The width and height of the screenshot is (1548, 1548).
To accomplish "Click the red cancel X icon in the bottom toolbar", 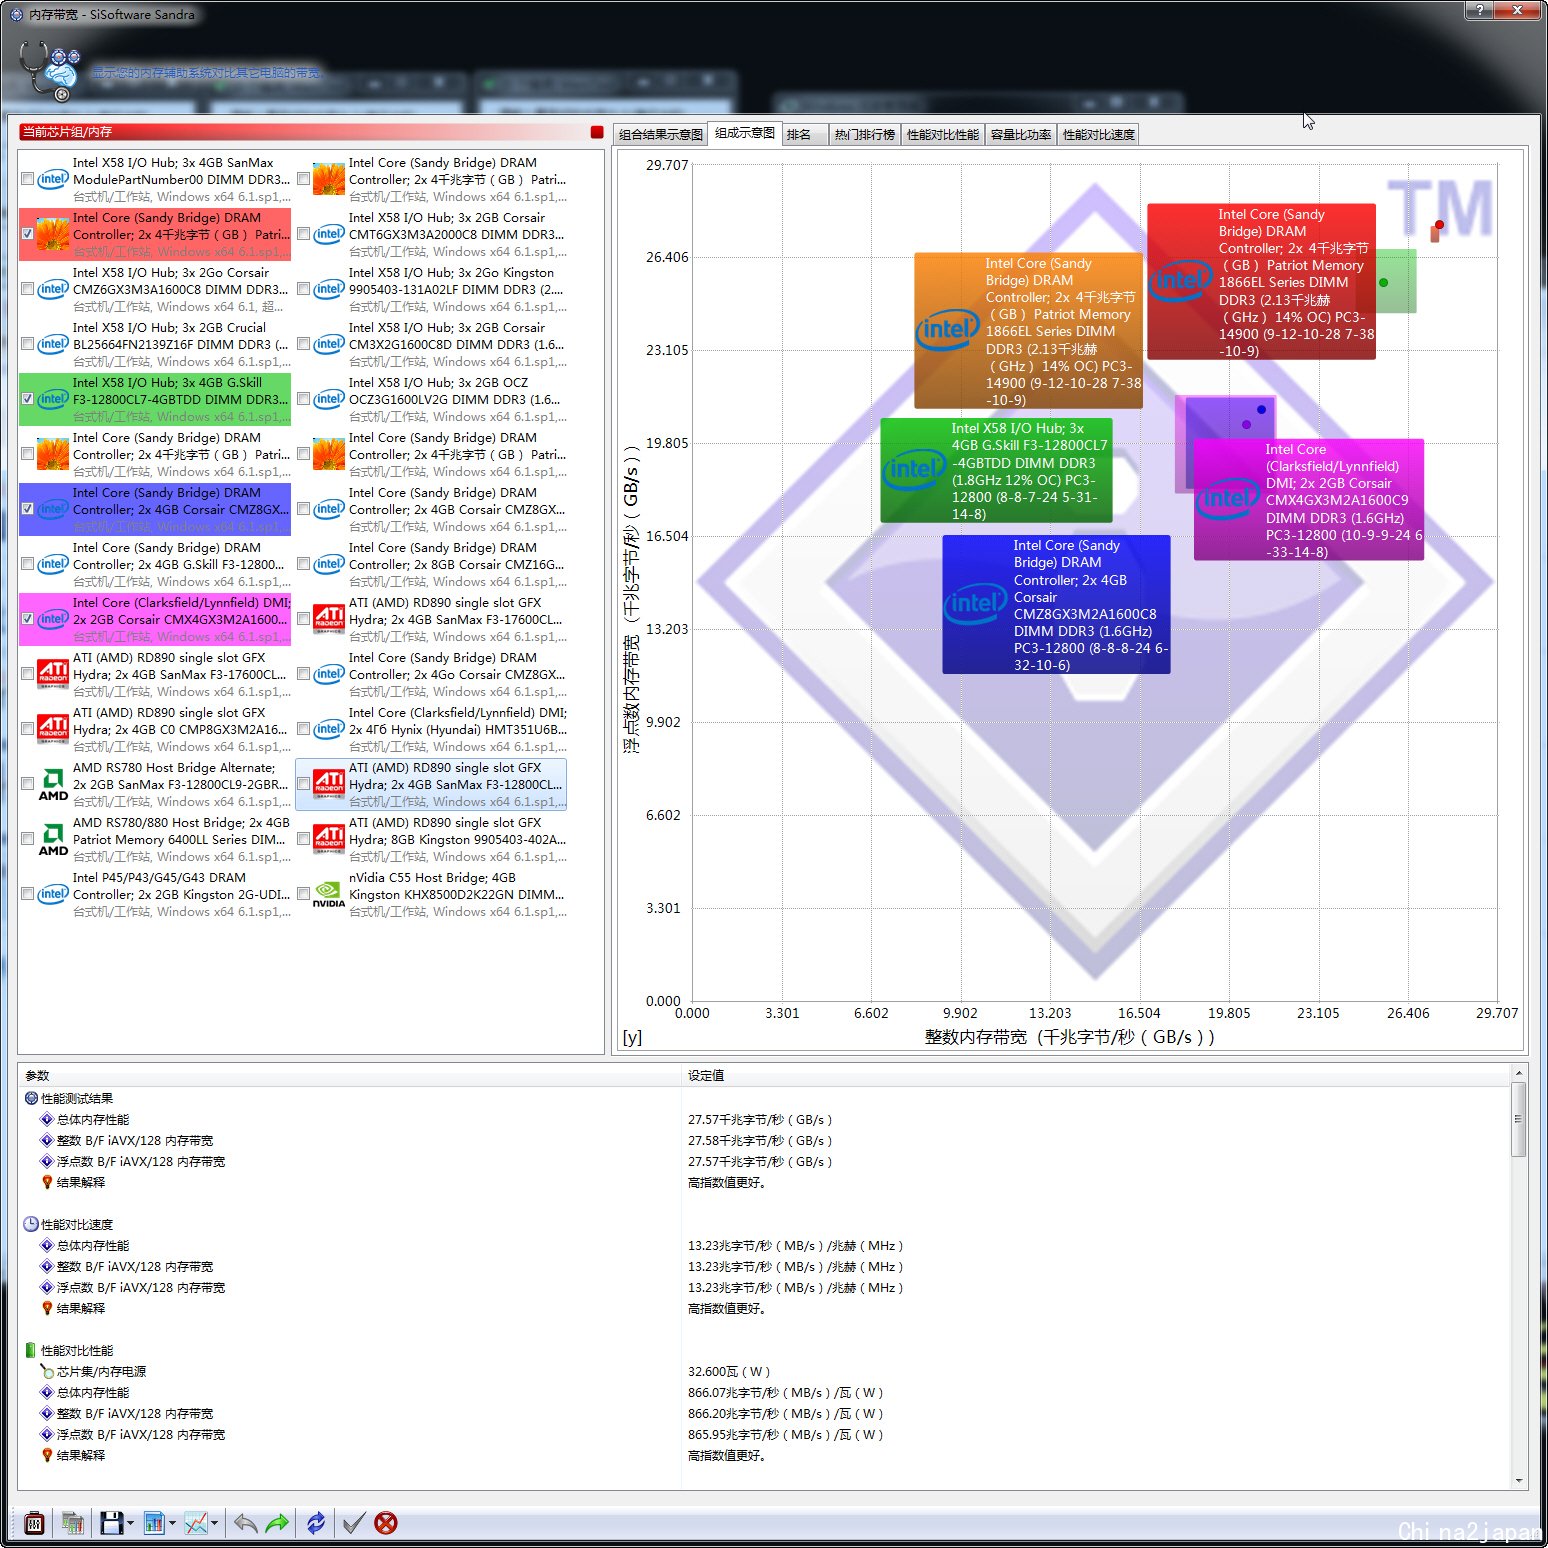I will click(x=386, y=1523).
